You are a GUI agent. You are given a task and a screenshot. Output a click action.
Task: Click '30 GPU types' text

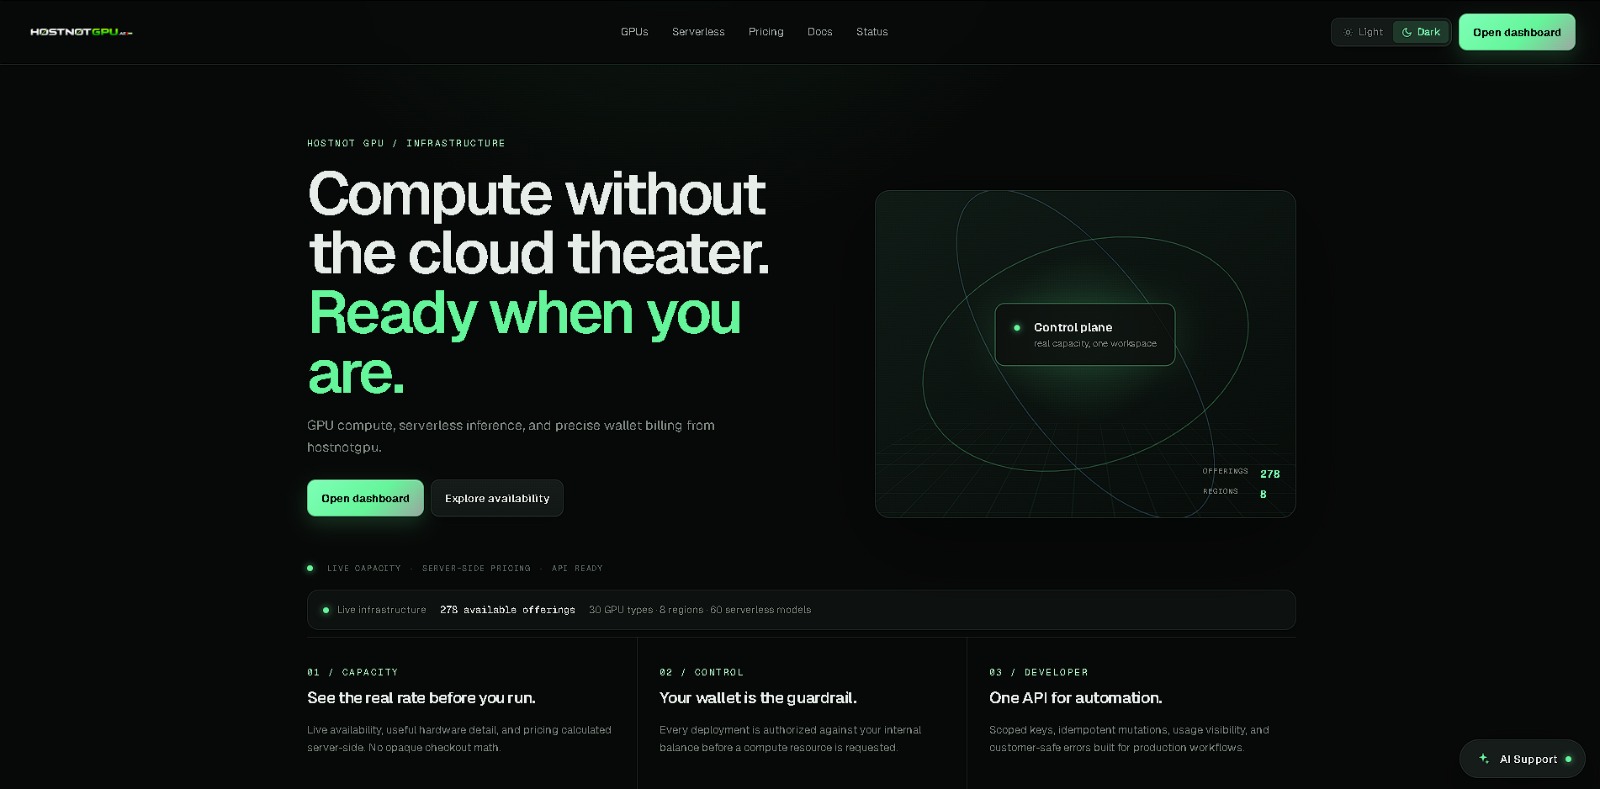(x=620, y=610)
